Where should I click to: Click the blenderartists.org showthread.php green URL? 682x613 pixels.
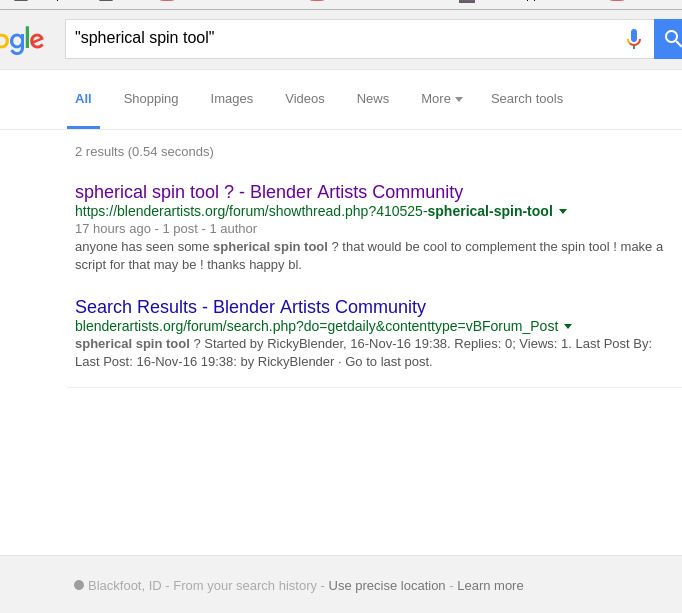(314, 211)
